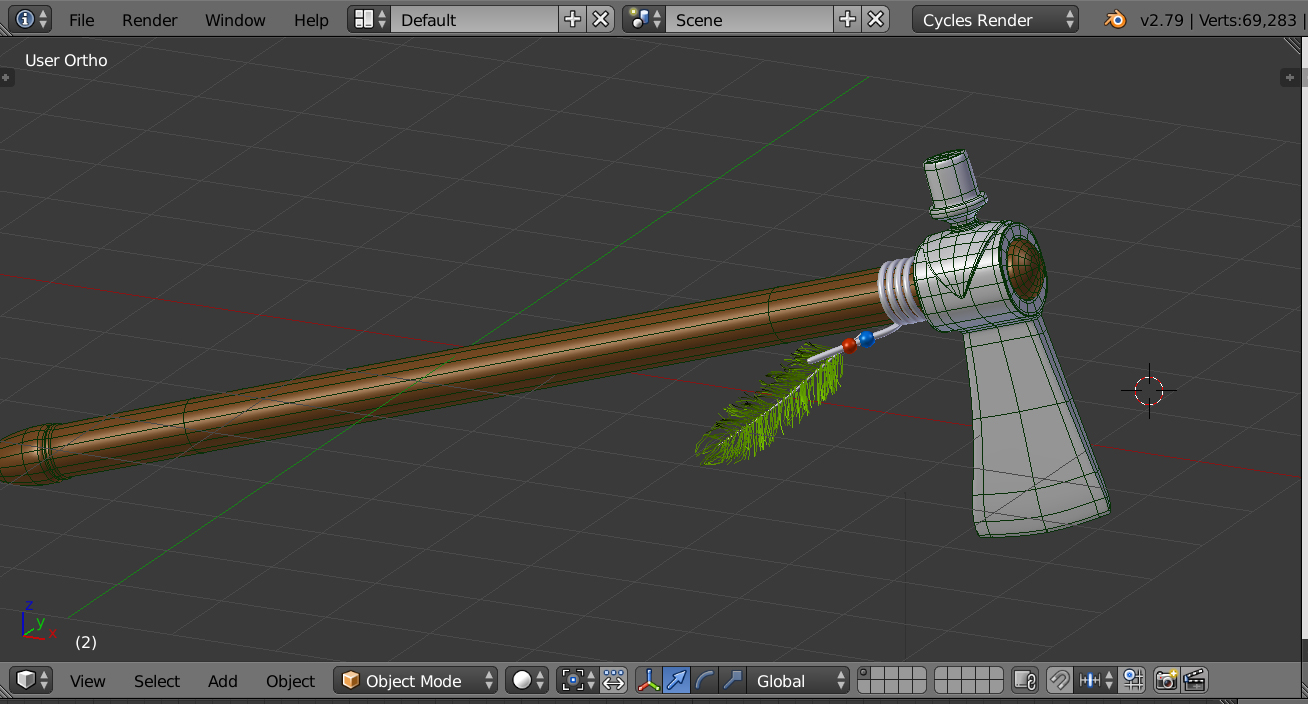Open the Global transform orientation dropdown
Viewport: 1308px width, 704px height.
(798, 680)
